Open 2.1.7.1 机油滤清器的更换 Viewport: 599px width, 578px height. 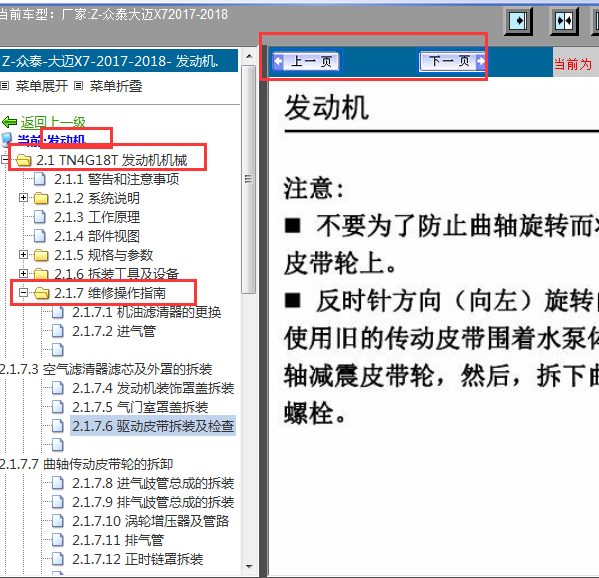[x=147, y=312]
